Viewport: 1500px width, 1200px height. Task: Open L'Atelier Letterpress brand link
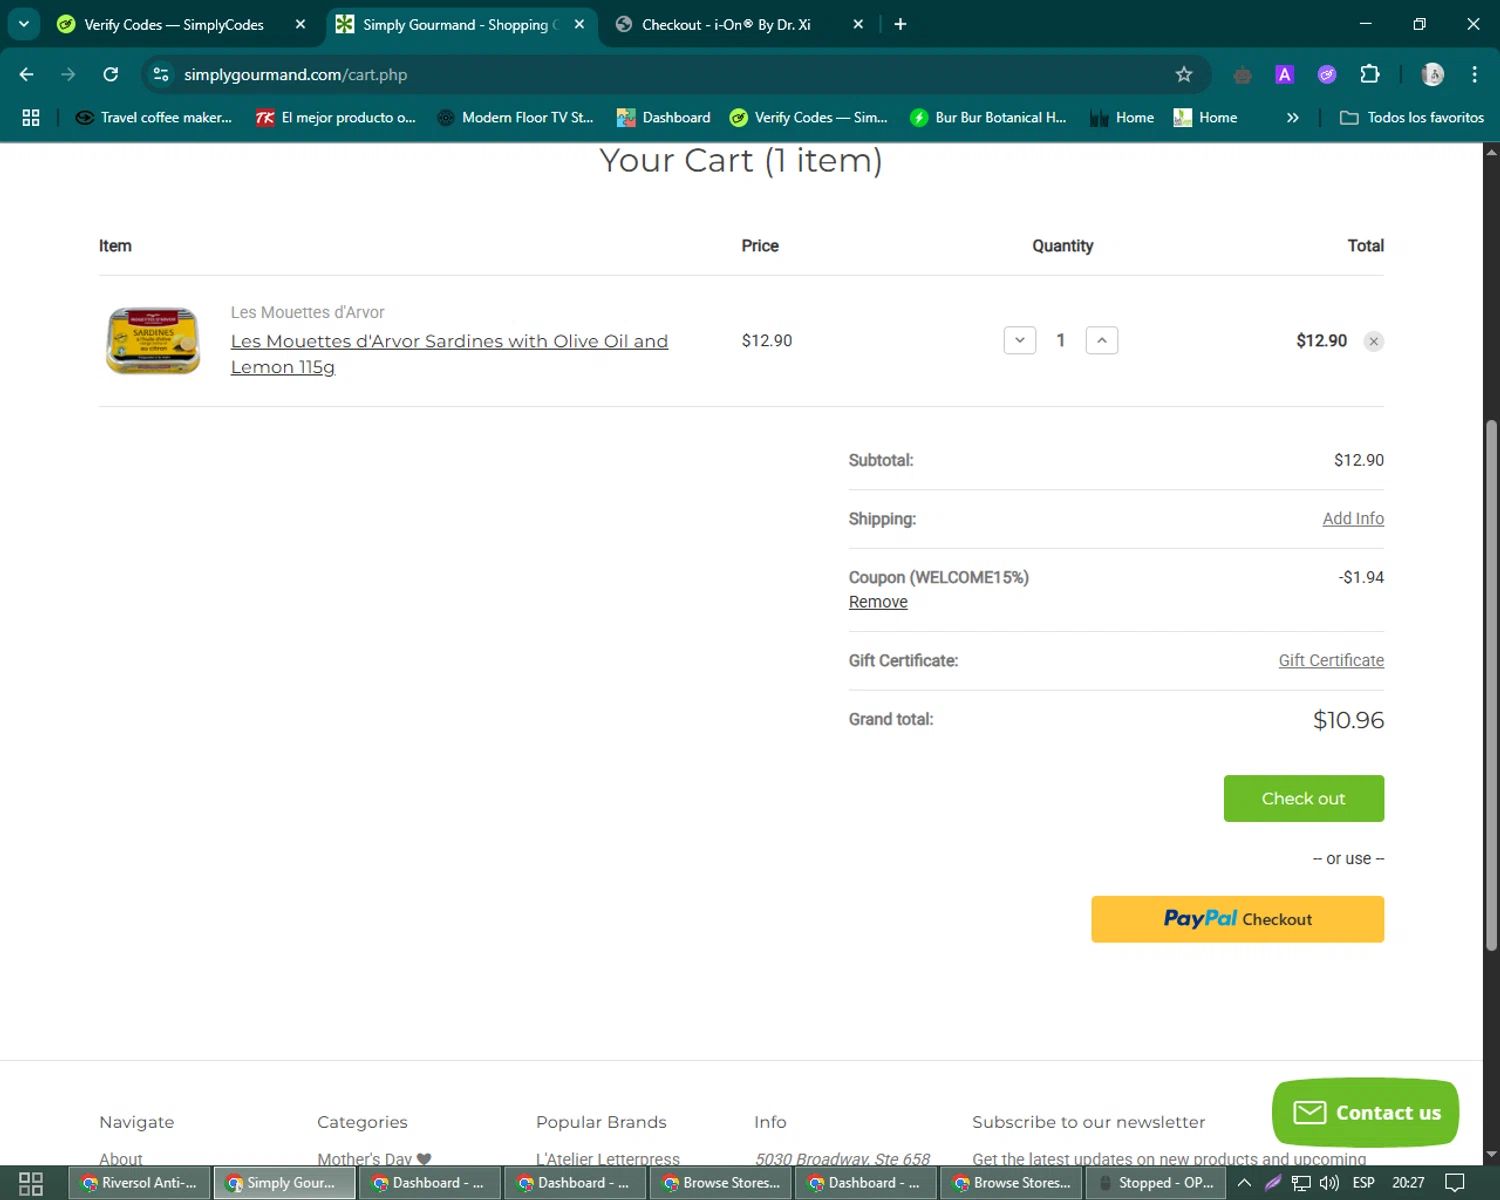tap(608, 1158)
